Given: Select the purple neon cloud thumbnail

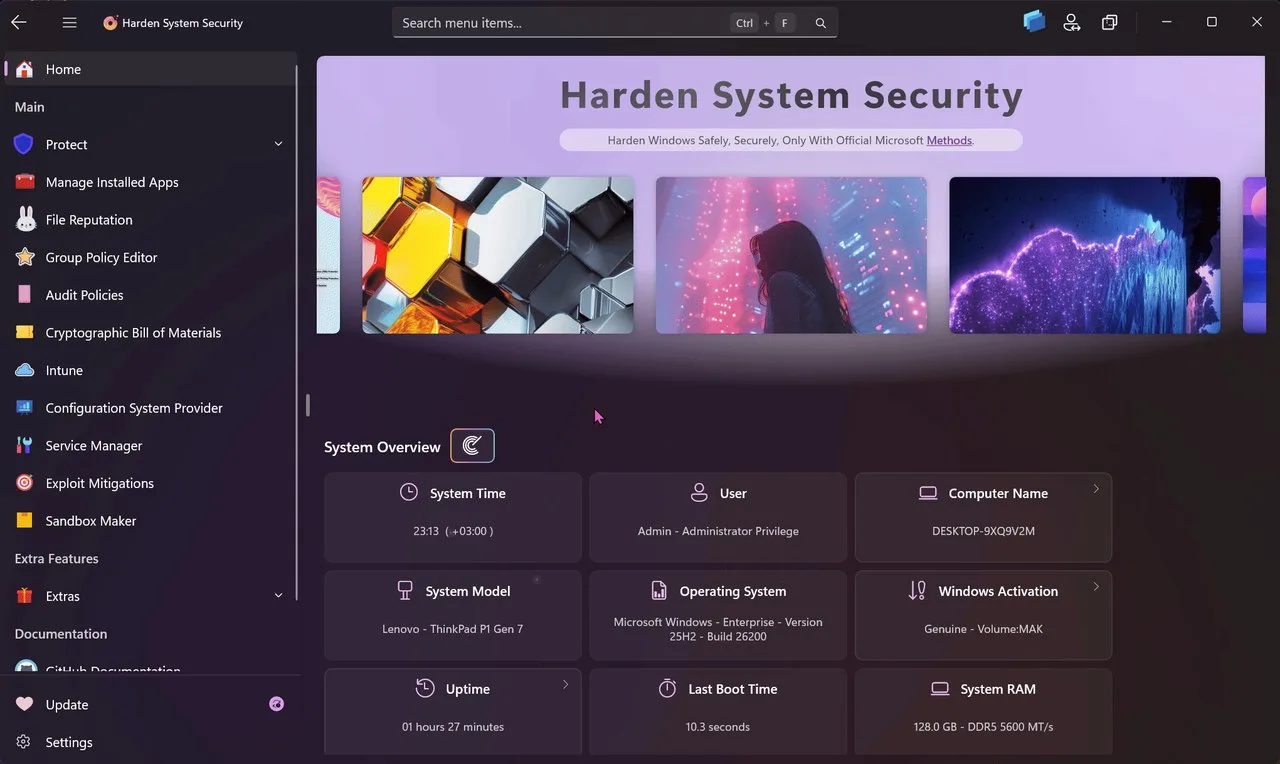Looking at the screenshot, I should (1085, 255).
